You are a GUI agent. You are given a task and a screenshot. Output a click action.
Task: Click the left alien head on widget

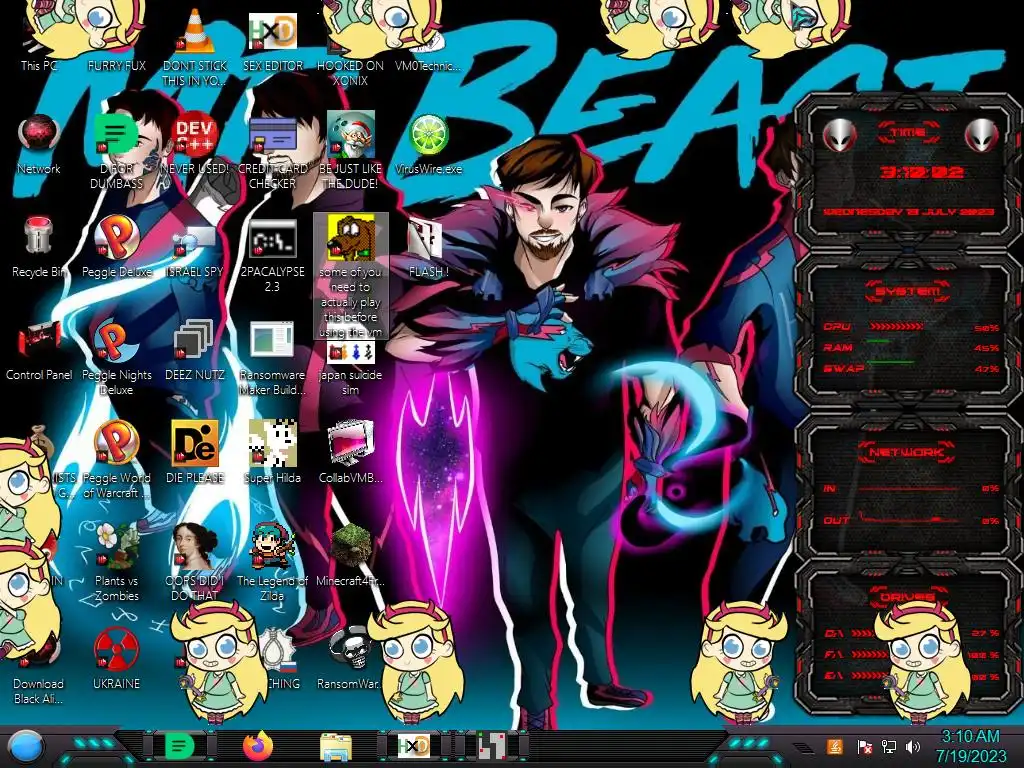(x=838, y=136)
